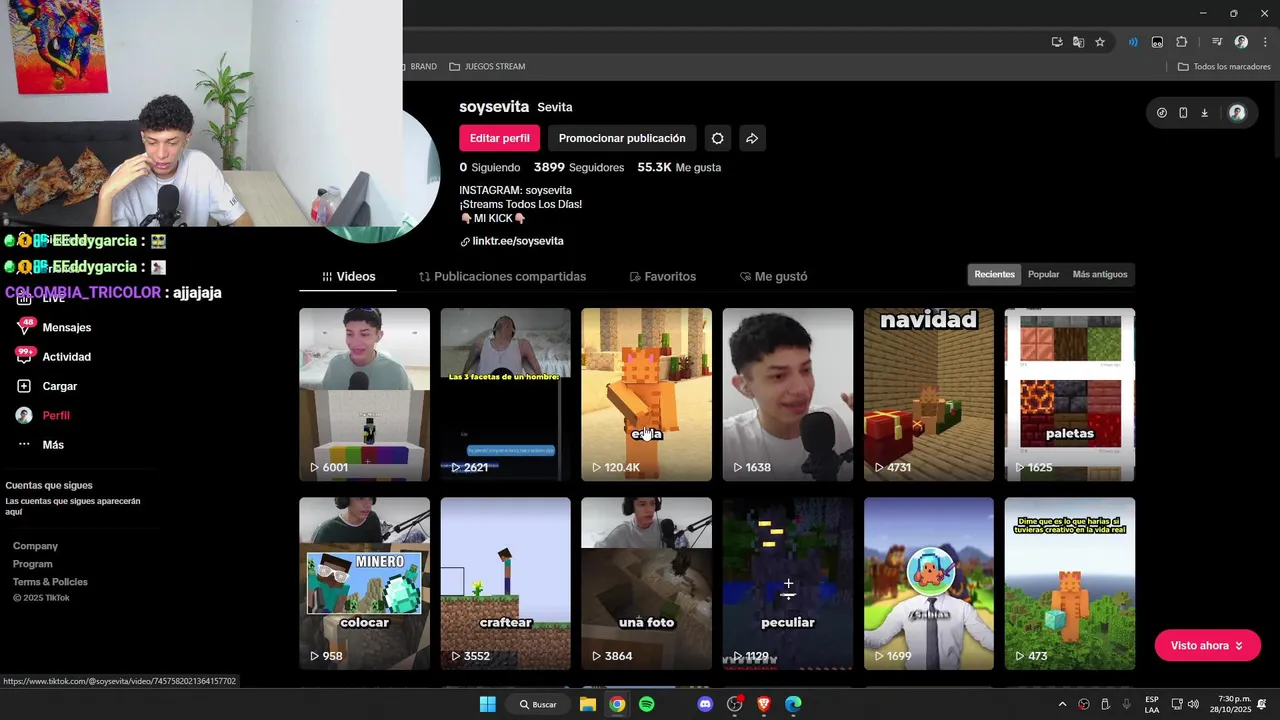Click the Editar perfil button

(499, 138)
